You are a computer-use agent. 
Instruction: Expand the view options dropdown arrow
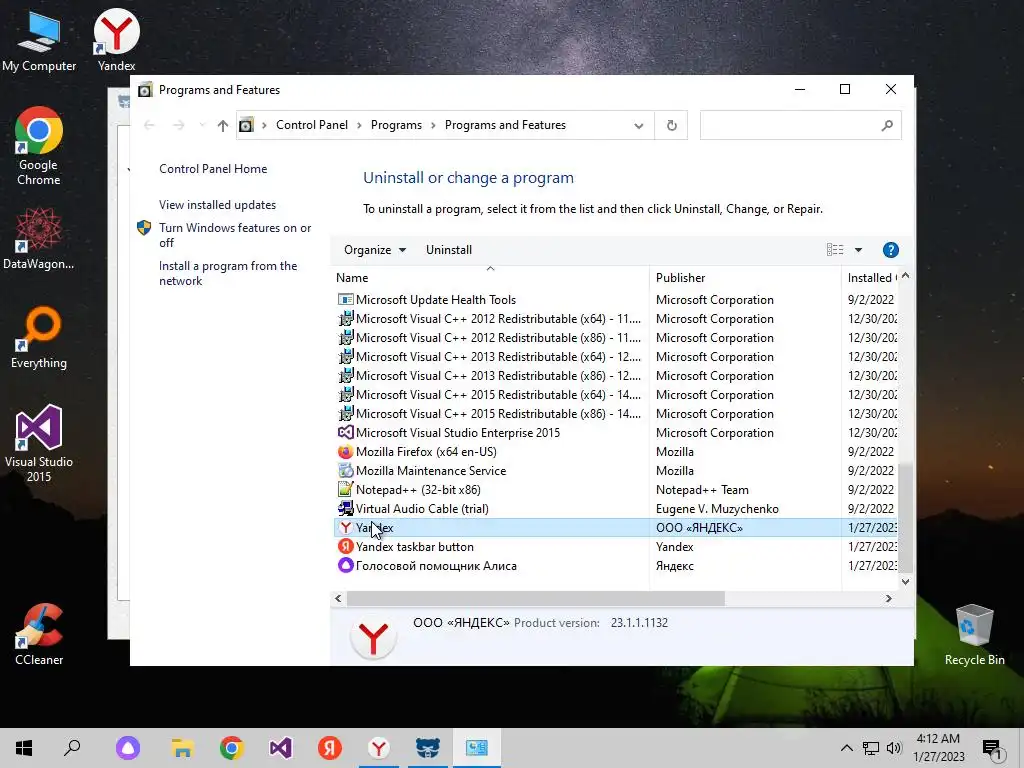tap(858, 250)
